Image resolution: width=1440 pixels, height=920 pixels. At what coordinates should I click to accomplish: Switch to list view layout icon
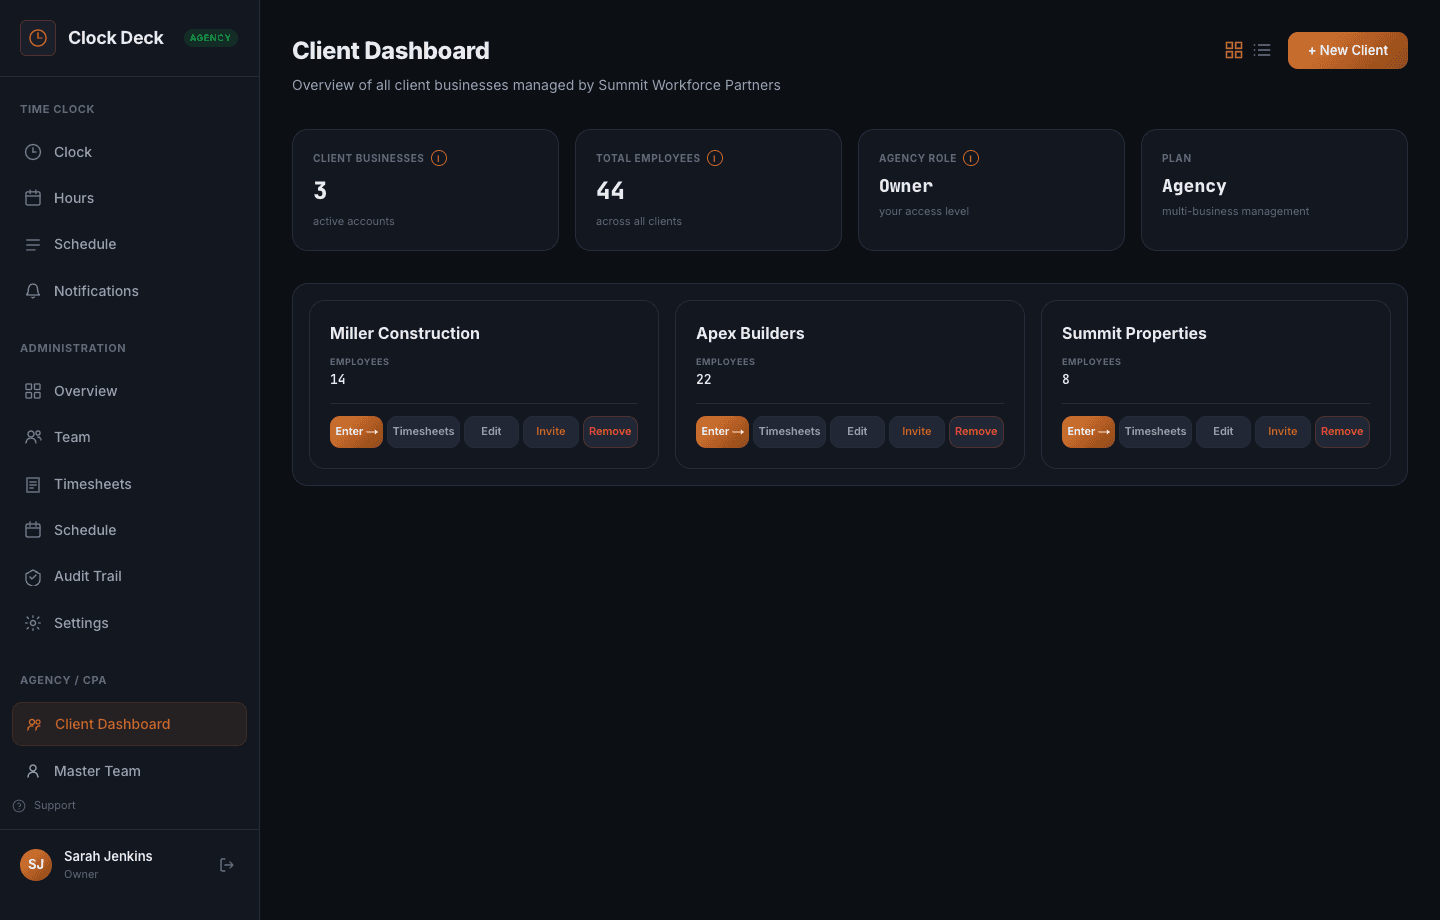(1262, 50)
